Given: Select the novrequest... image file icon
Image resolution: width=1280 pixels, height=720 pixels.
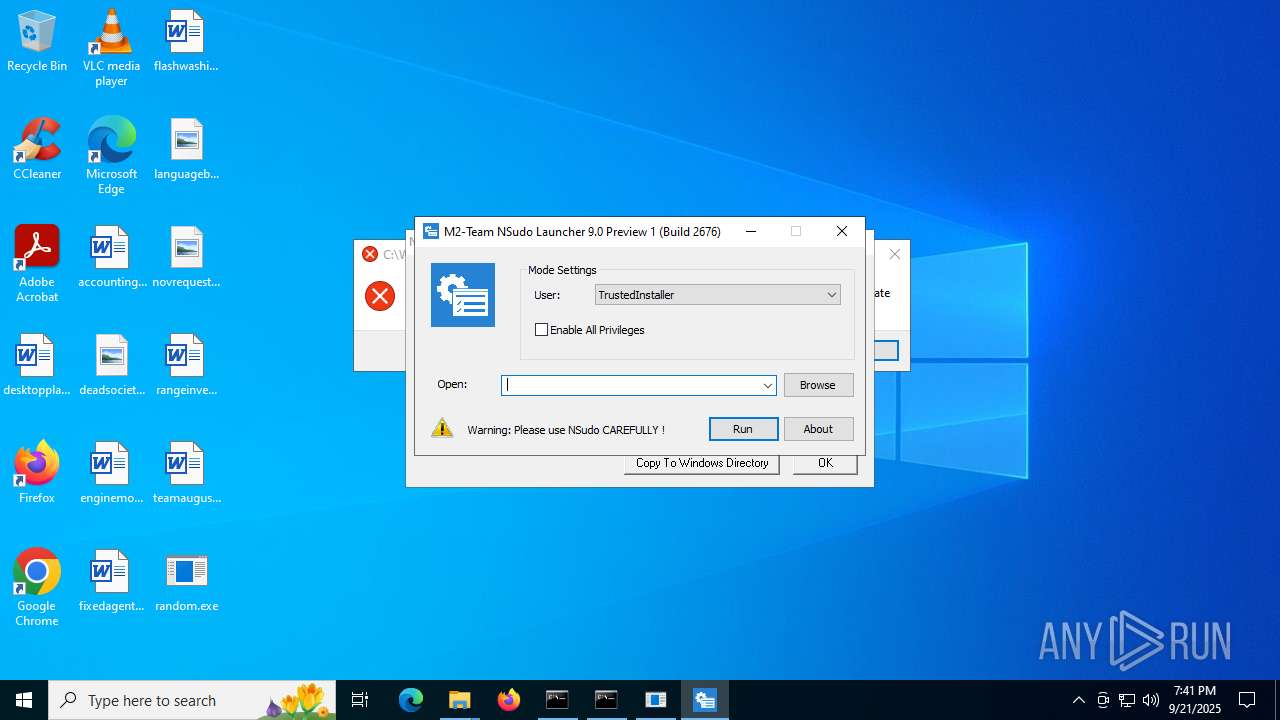Looking at the screenshot, I should [186, 258].
